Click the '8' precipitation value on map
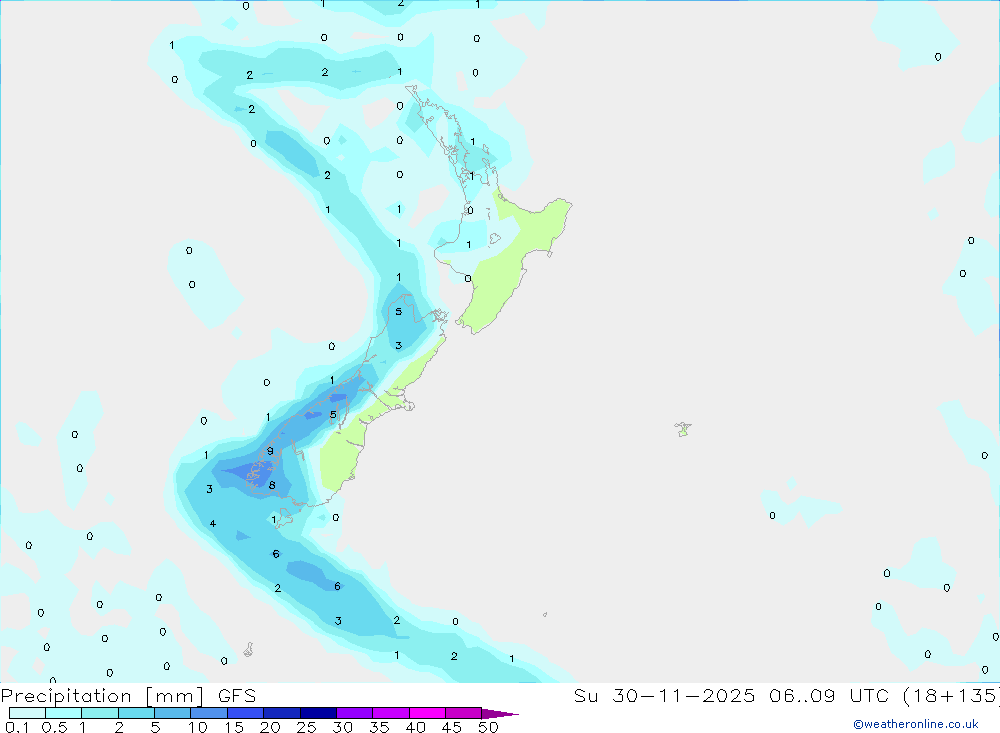This screenshot has width=1000, height=733. click(x=272, y=485)
